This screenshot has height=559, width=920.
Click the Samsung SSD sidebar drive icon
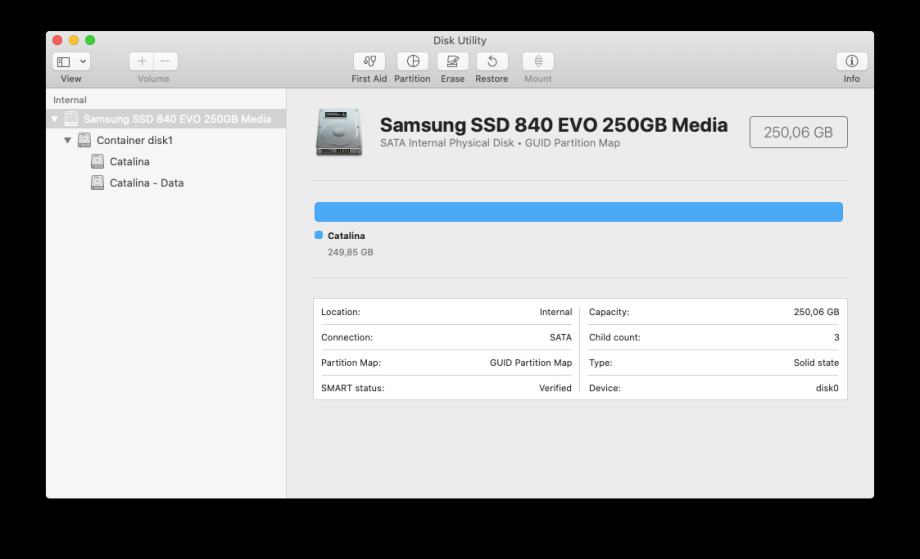click(71, 119)
